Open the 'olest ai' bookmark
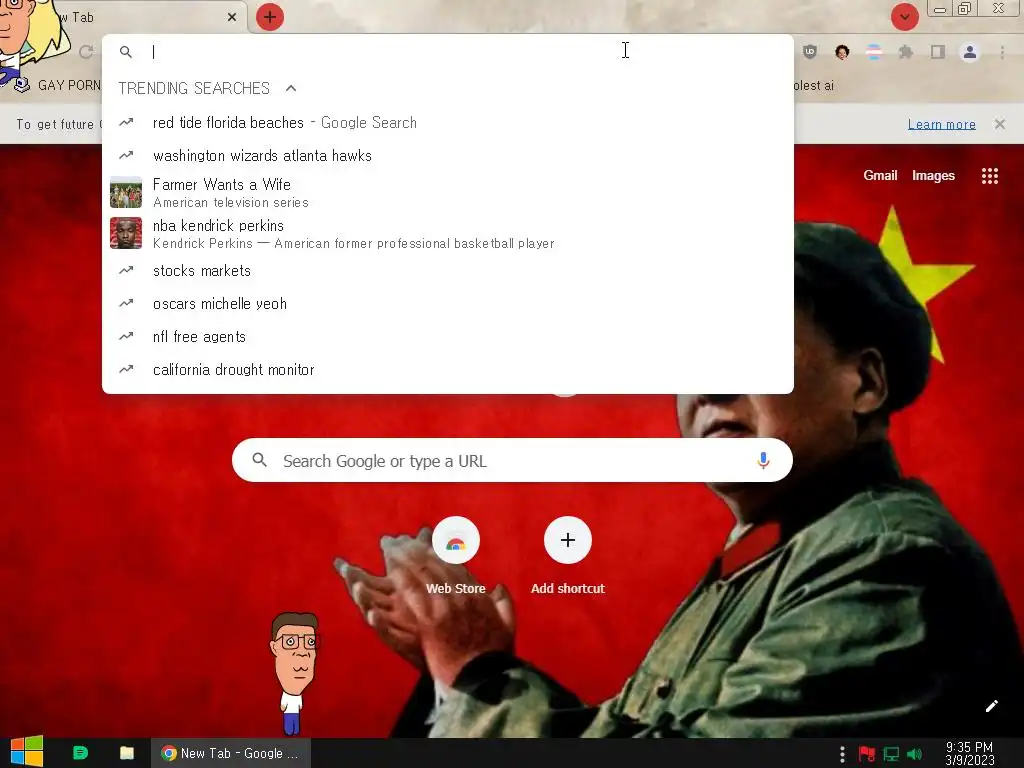Screen dimensions: 1024x768 [x=814, y=86]
